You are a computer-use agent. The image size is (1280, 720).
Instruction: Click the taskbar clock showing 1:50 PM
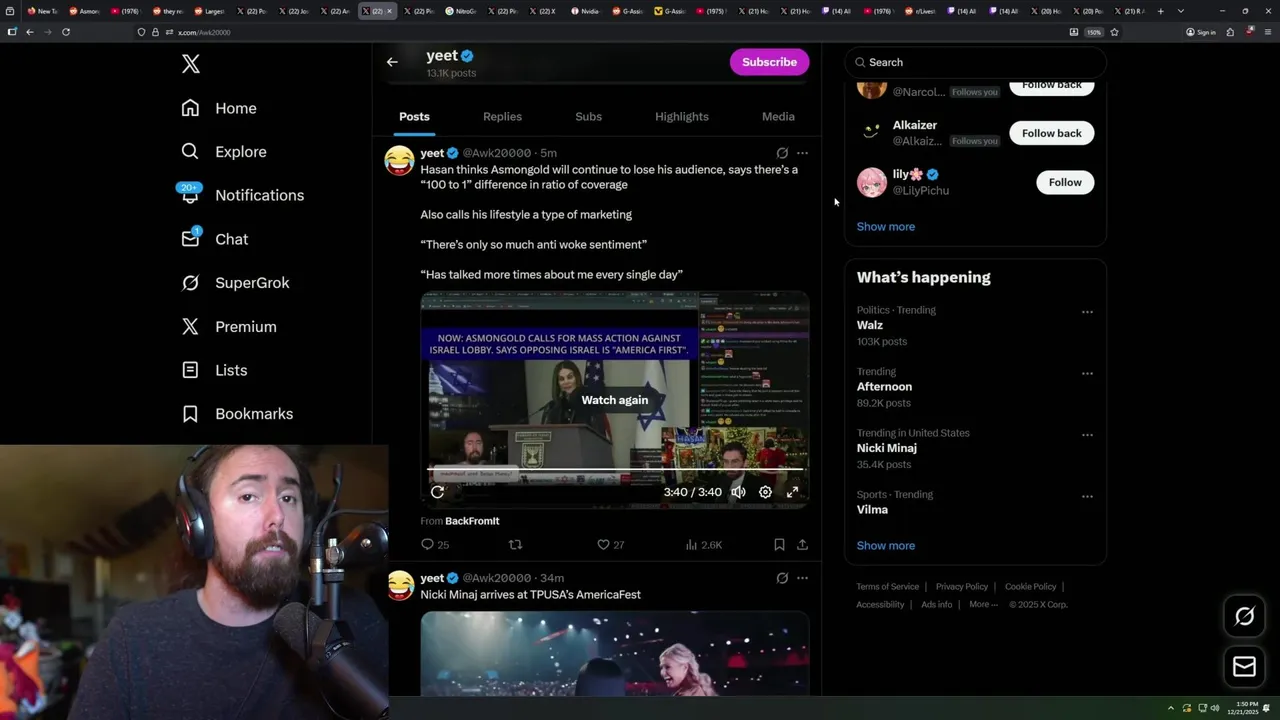(1241, 708)
